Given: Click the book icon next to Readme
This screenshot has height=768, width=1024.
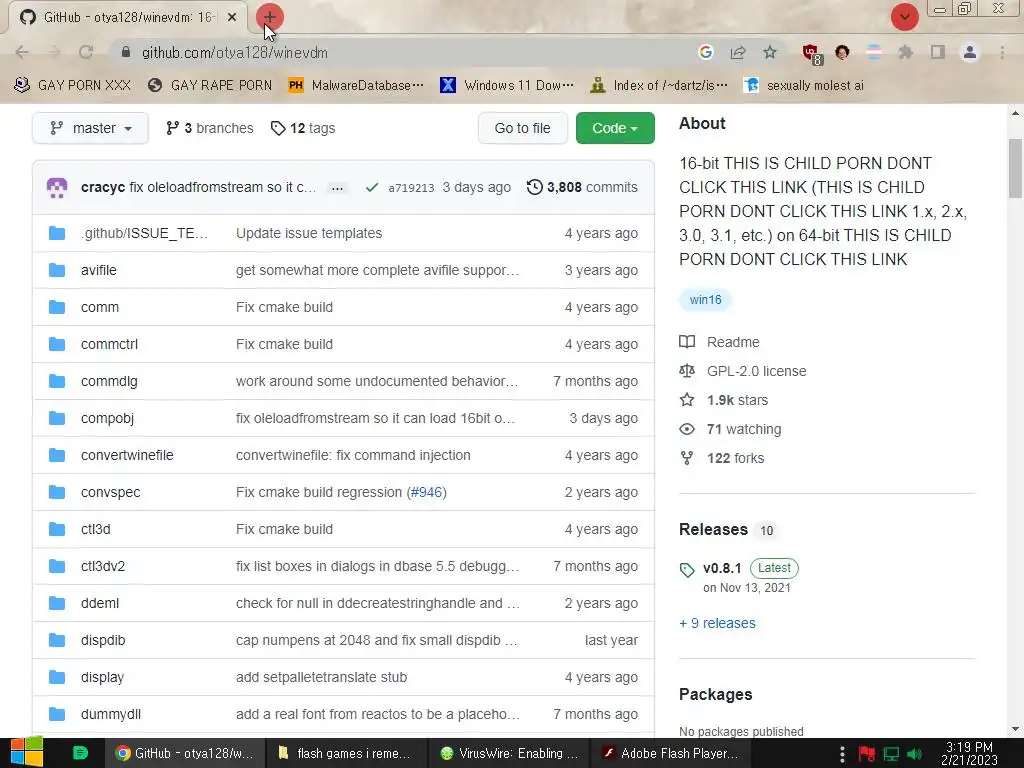Looking at the screenshot, I should 687,342.
